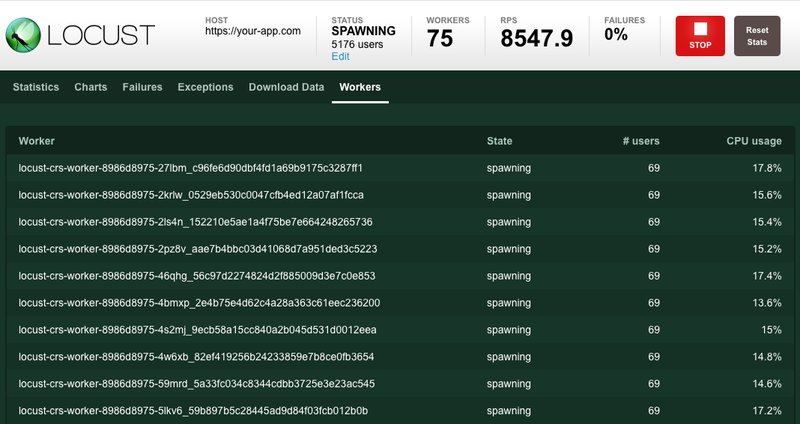Image resolution: width=800 pixels, height=424 pixels.
Task: Open the Exceptions tab
Action: click(x=205, y=87)
